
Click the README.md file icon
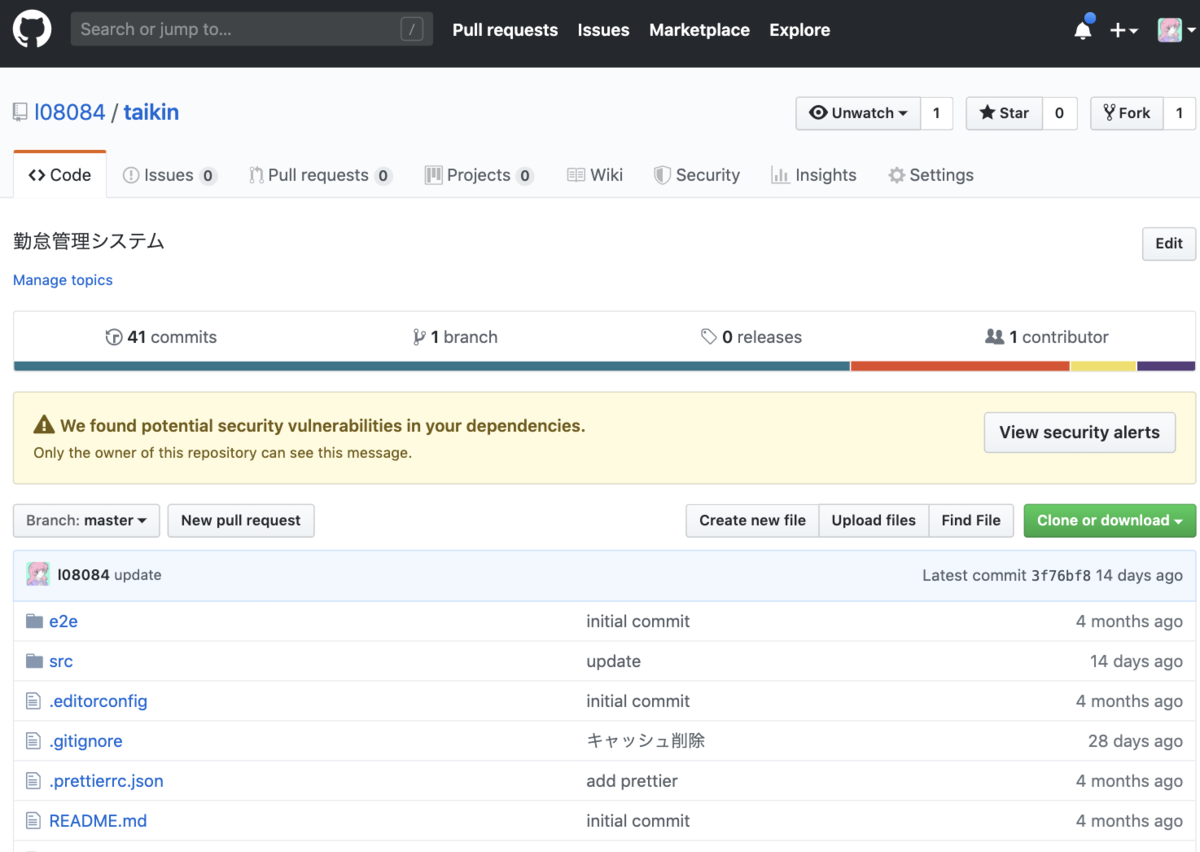coord(34,821)
